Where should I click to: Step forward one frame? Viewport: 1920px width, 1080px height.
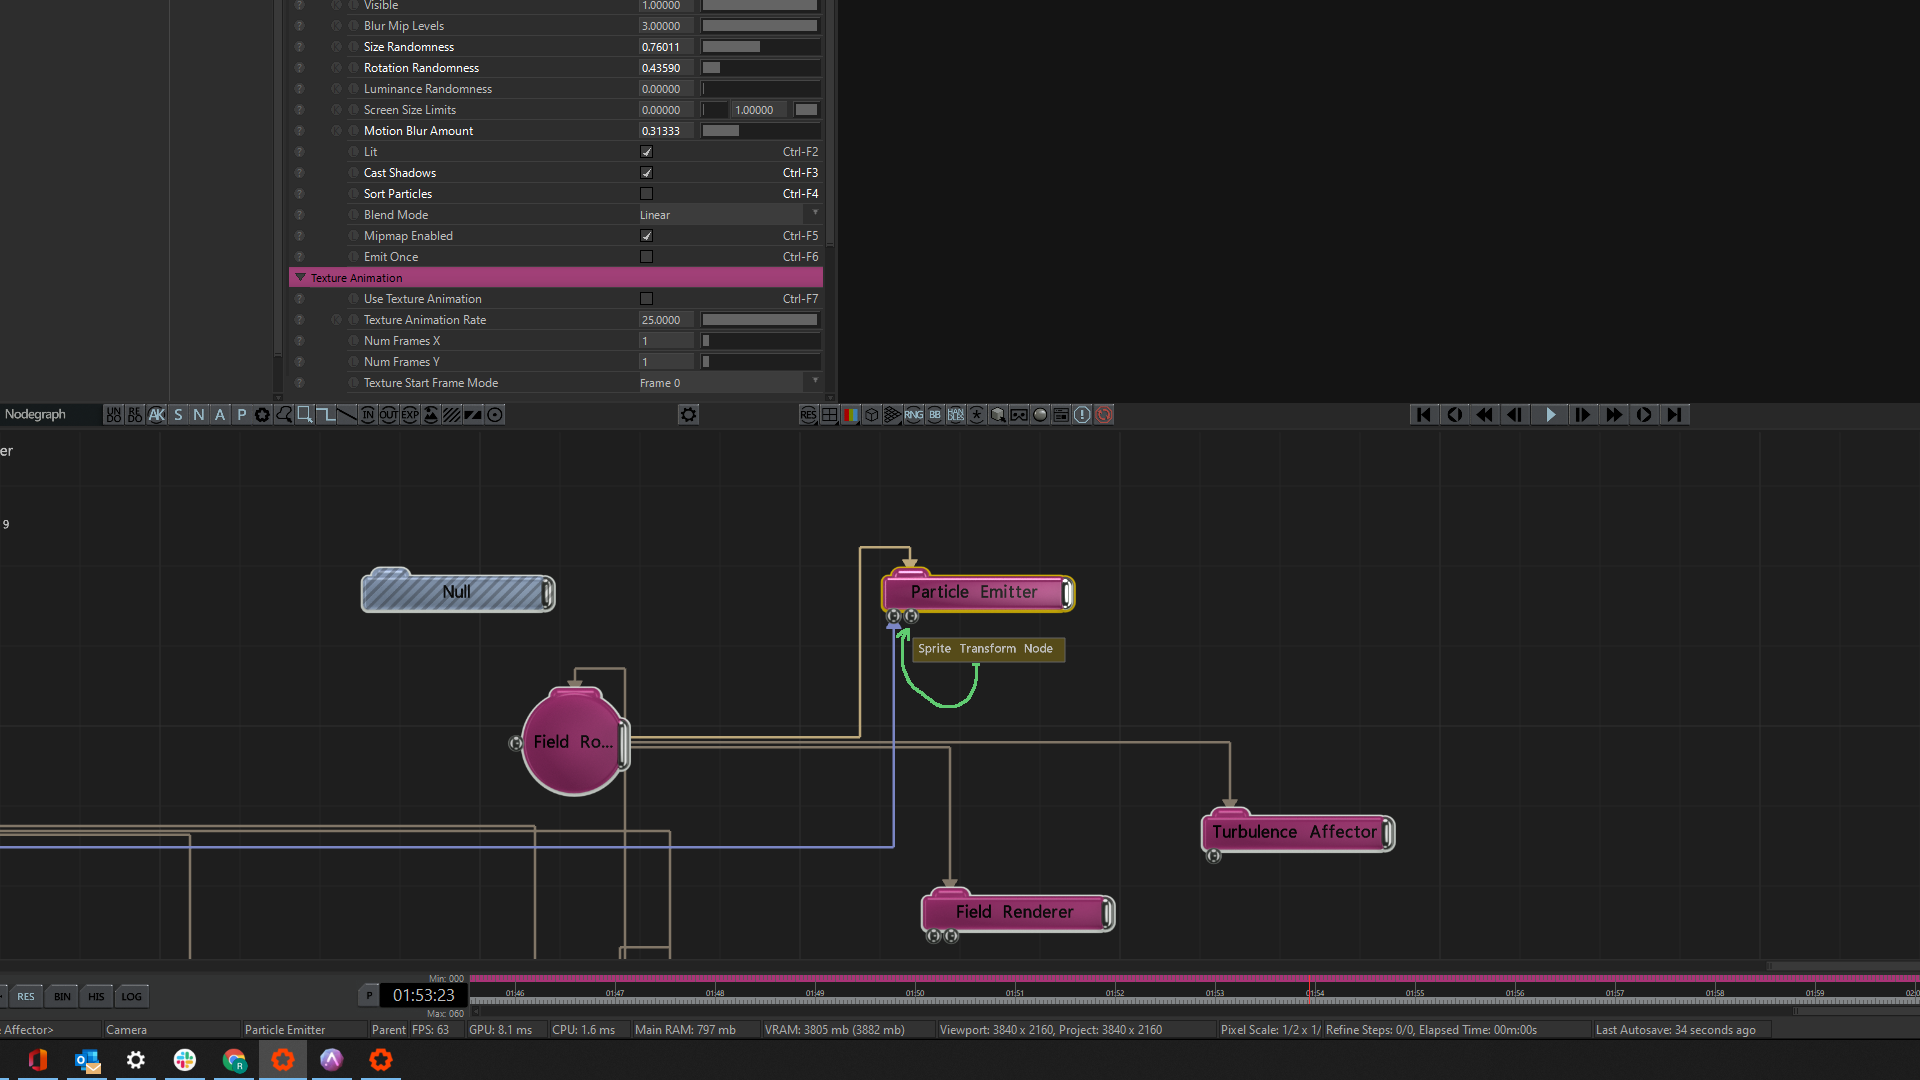pos(1582,415)
